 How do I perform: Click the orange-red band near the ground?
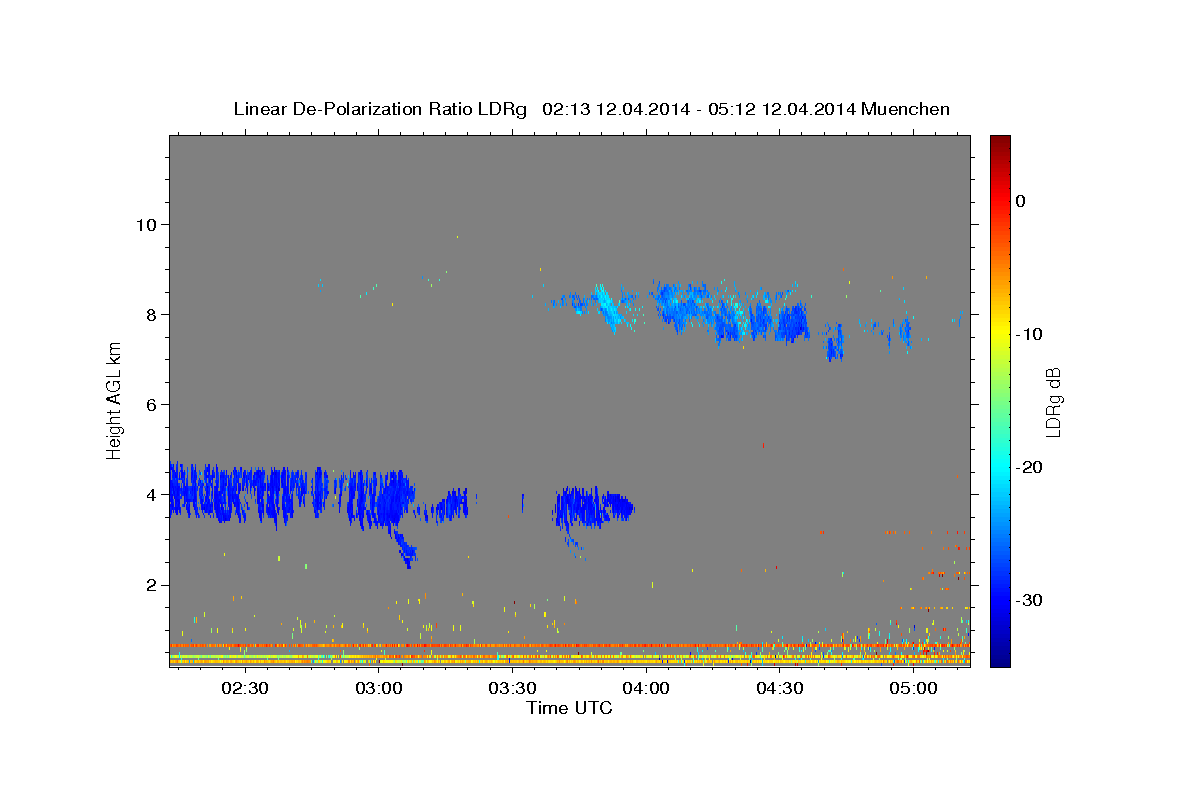click(569, 646)
